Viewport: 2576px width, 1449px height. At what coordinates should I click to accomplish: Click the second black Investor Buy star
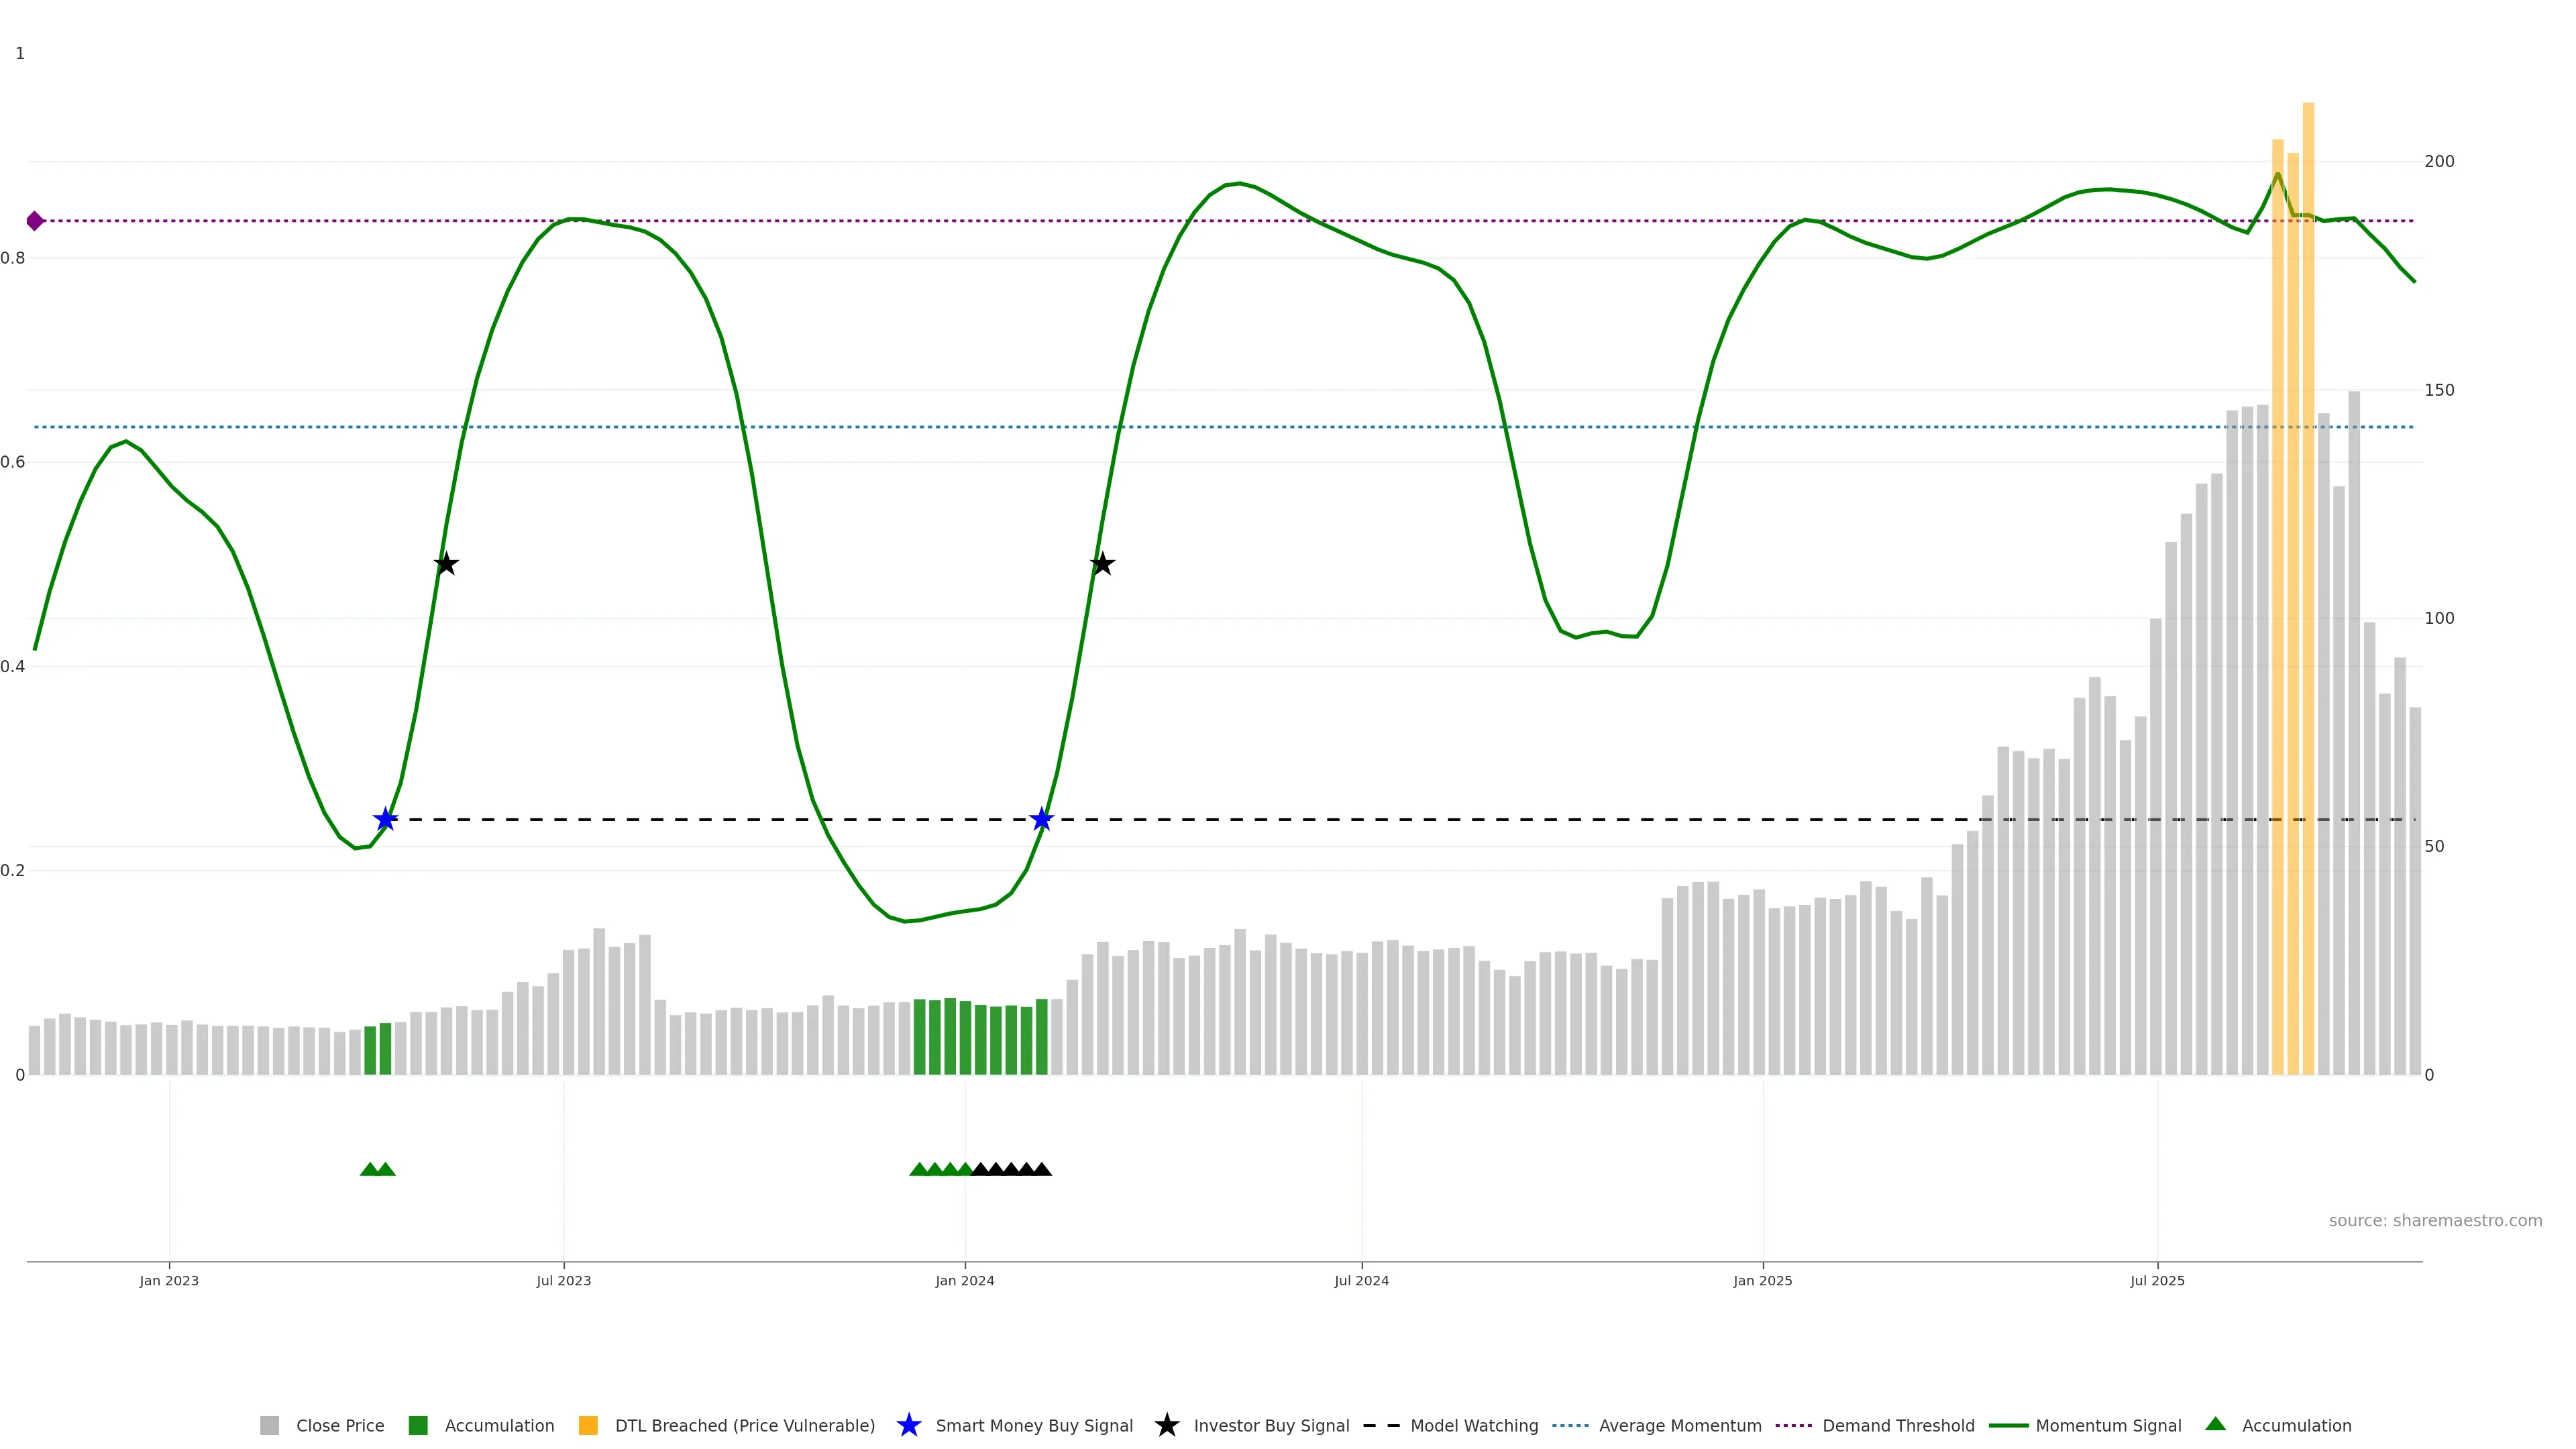coord(1102,564)
